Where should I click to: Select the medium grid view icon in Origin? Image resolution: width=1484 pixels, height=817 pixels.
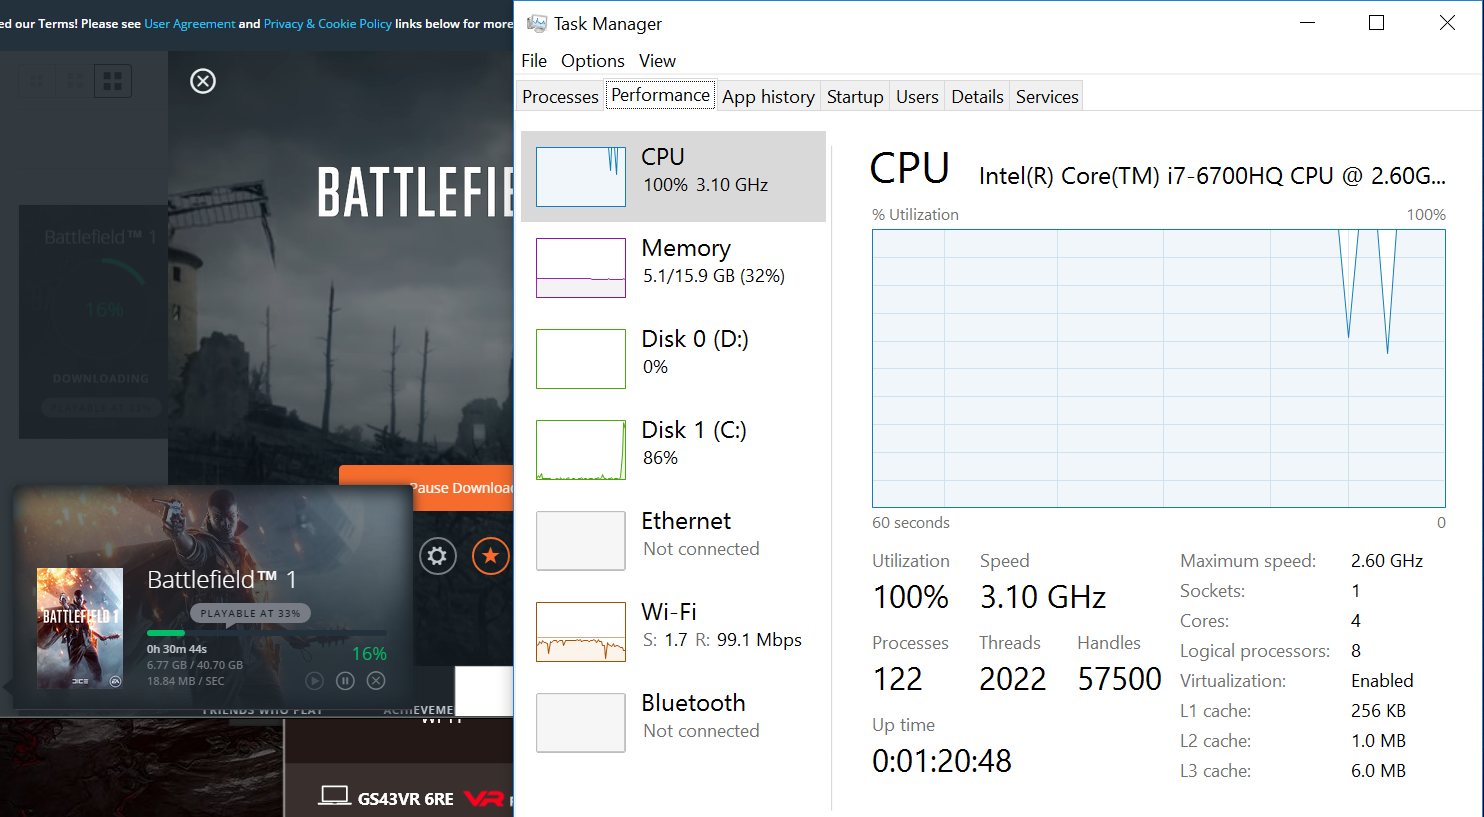click(75, 81)
